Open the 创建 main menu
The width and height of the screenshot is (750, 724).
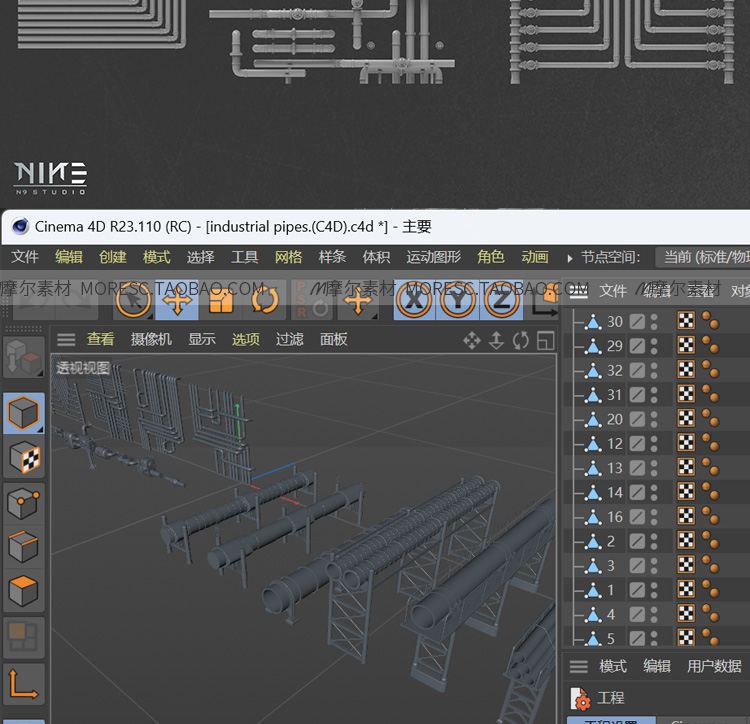point(113,257)
